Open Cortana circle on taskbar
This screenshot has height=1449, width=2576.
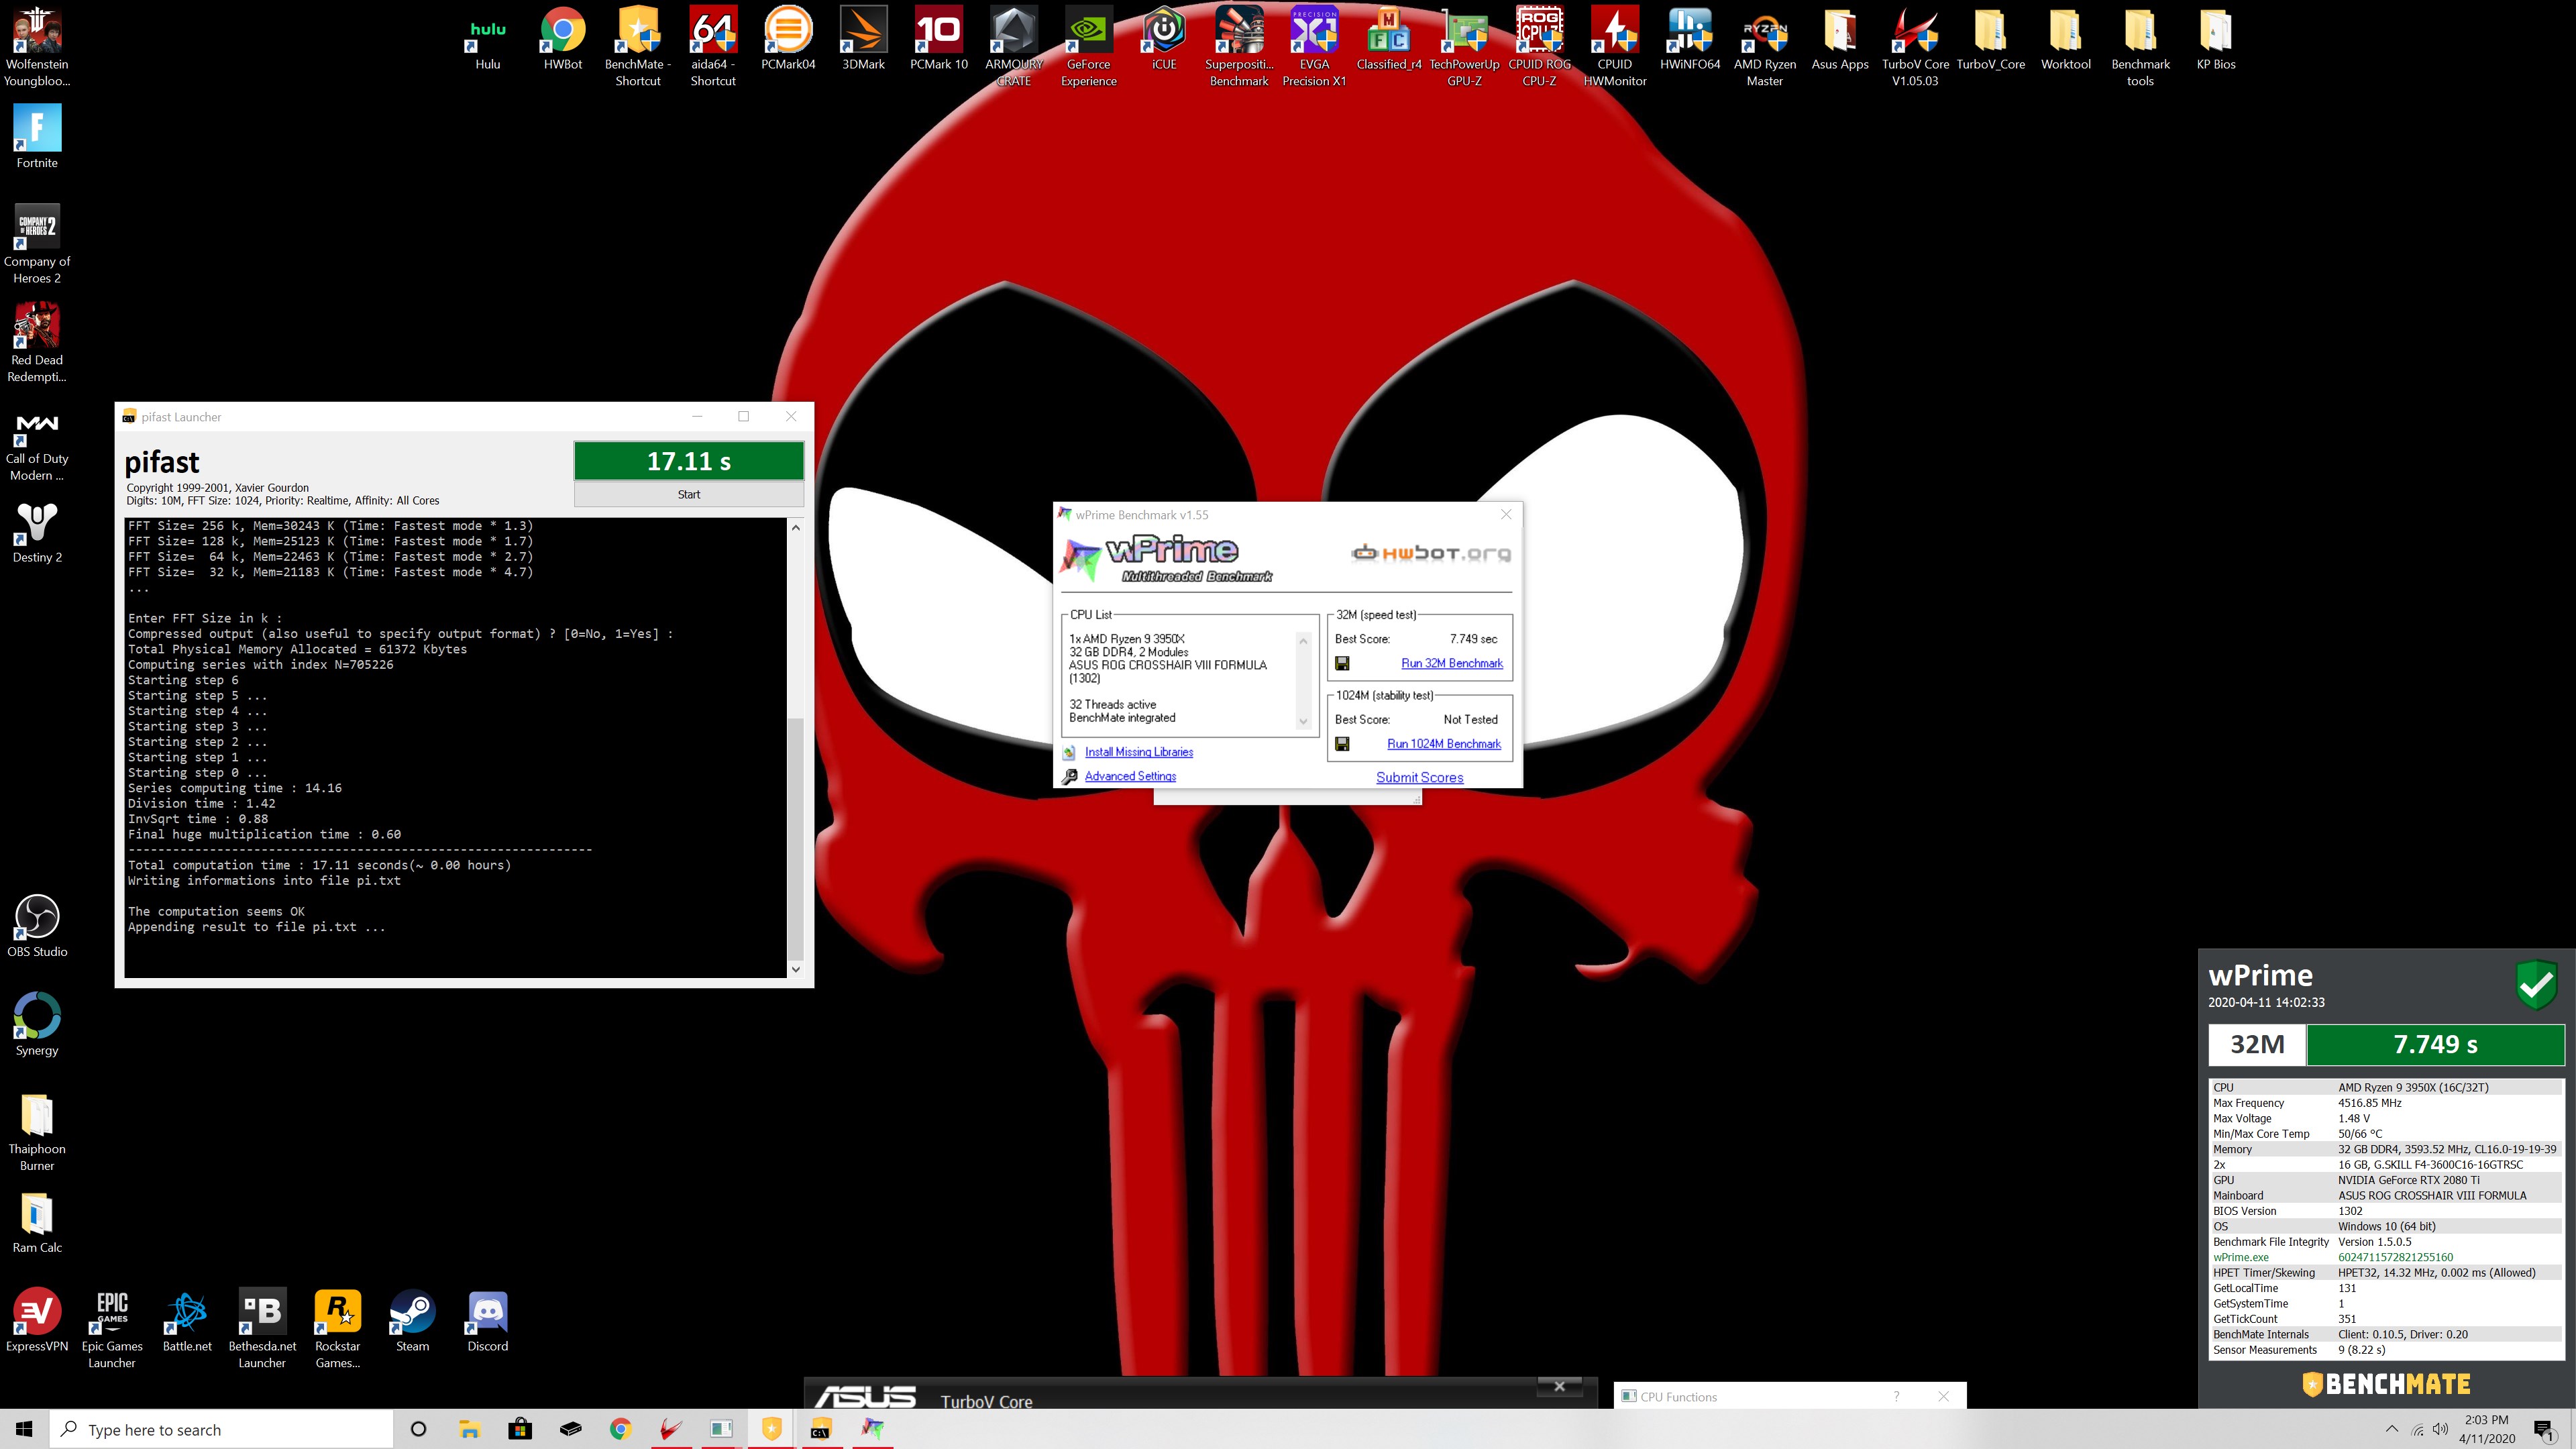[418, 1429]
